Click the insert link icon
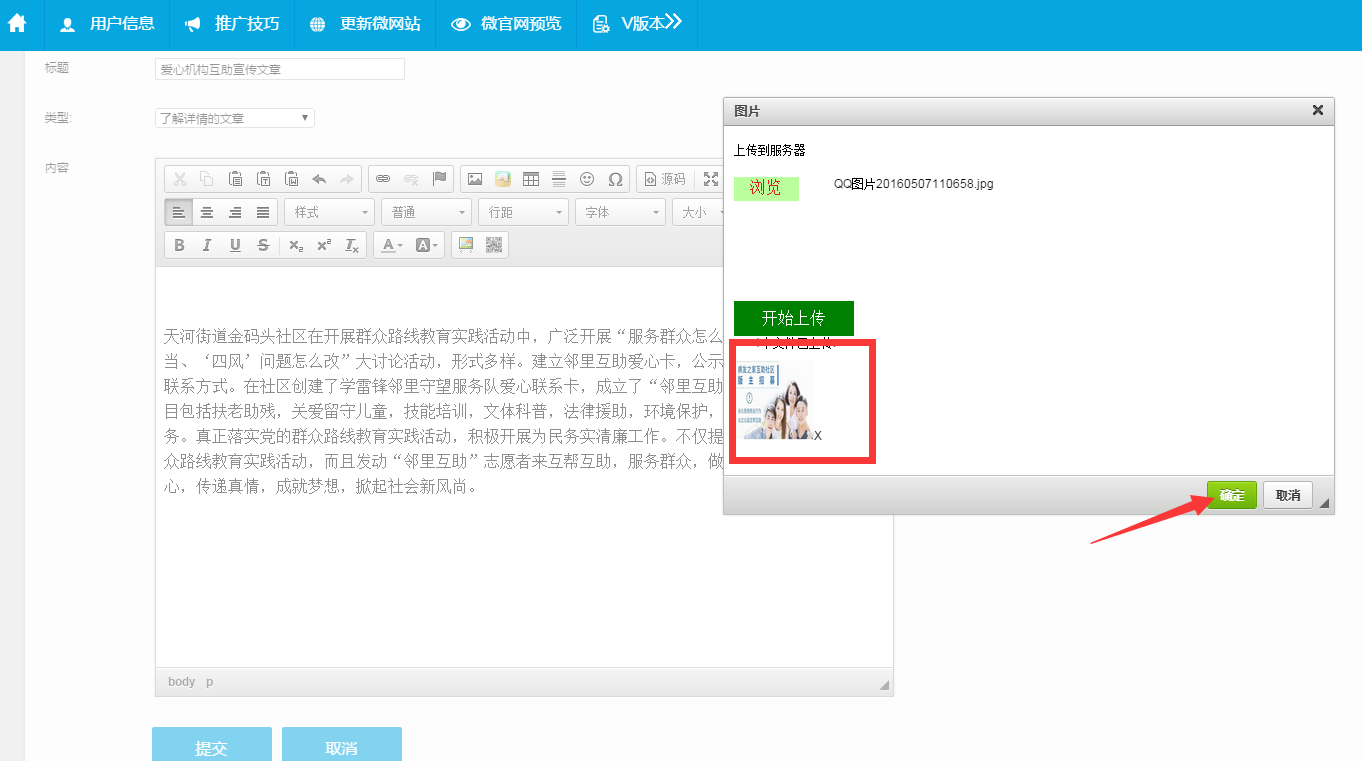This screenshot has width=1362, height=761. tap(382, 179)
